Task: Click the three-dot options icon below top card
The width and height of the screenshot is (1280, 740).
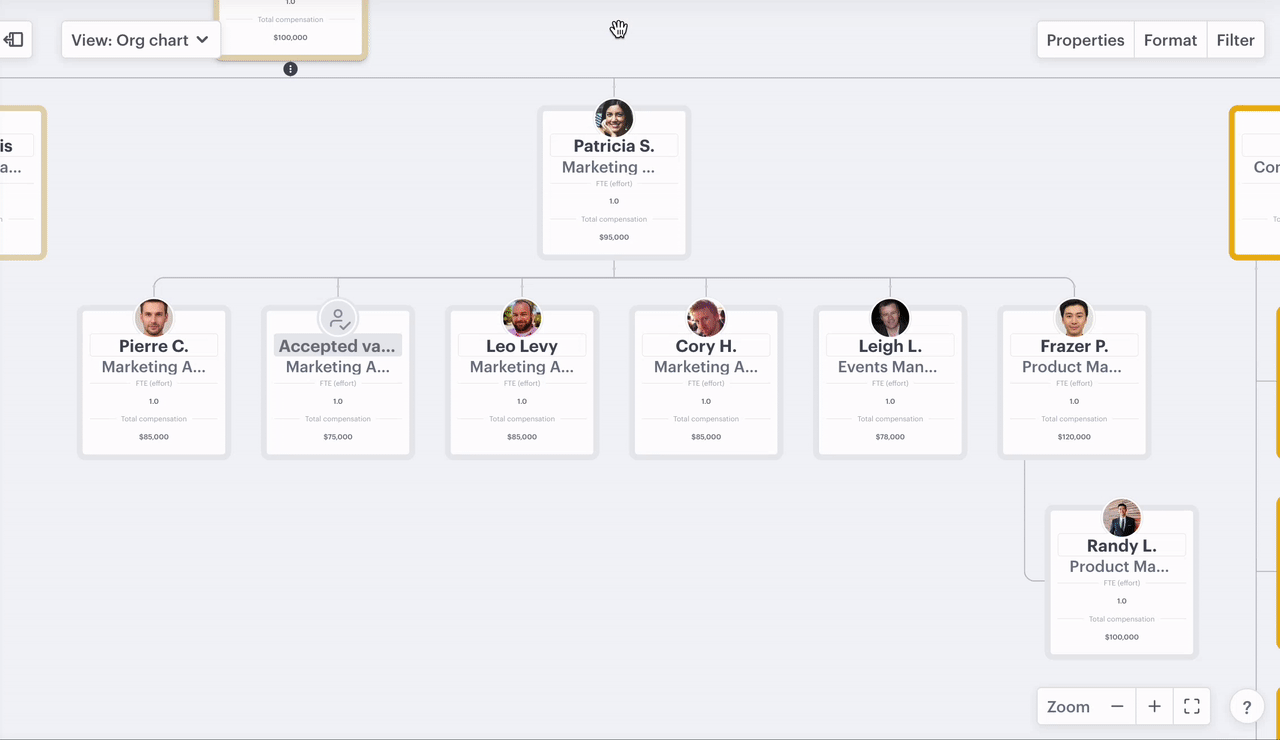Action: point(290,69)
